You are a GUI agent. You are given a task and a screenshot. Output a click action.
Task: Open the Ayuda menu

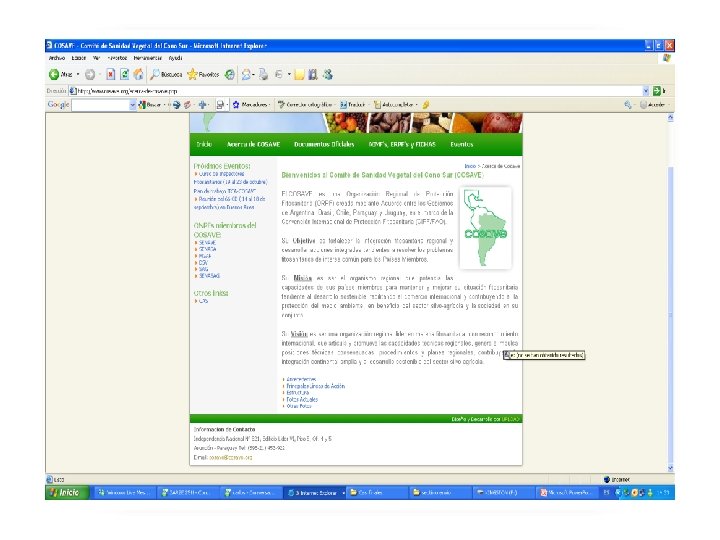pos(175,58)
